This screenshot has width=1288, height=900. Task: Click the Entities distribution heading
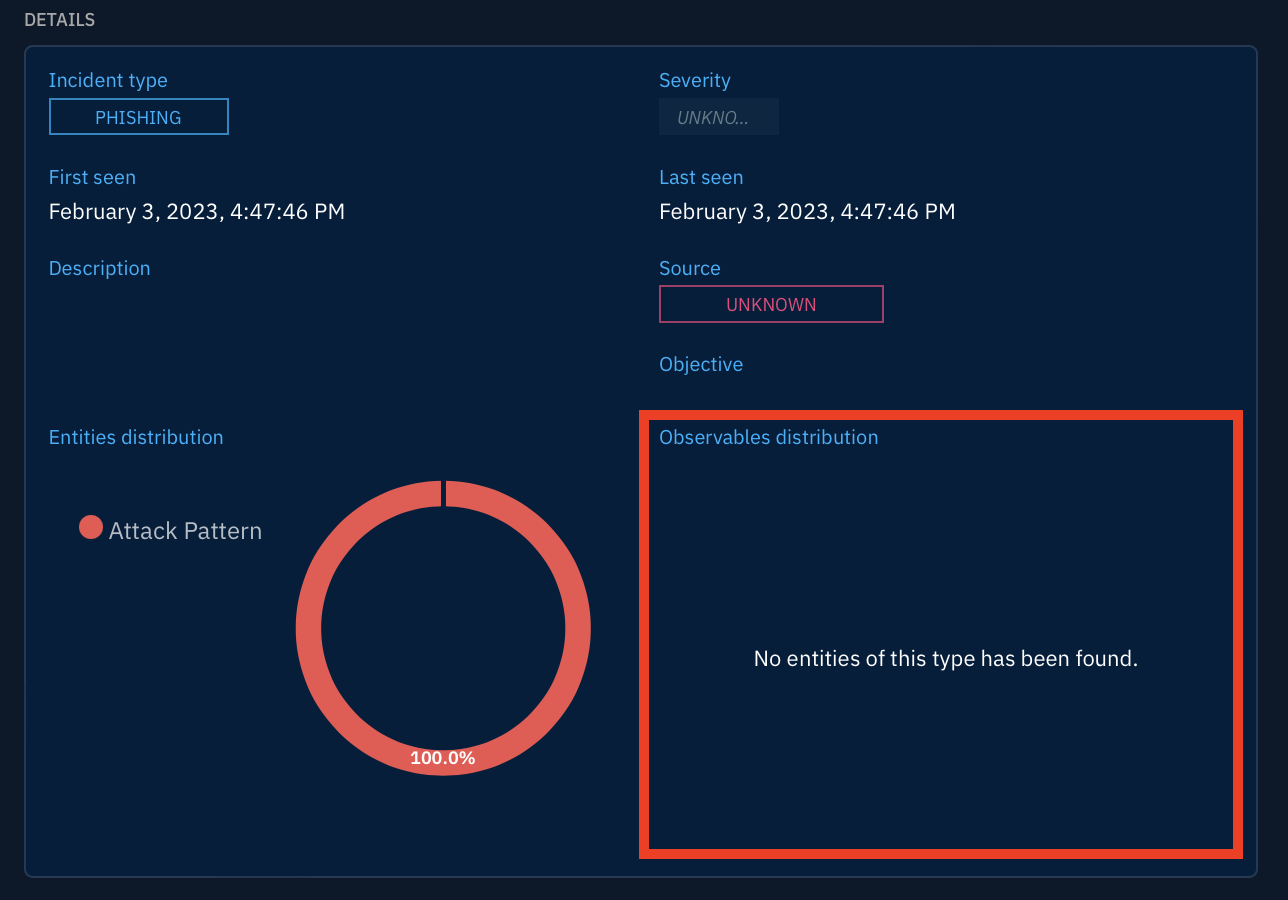click(135, 437)
